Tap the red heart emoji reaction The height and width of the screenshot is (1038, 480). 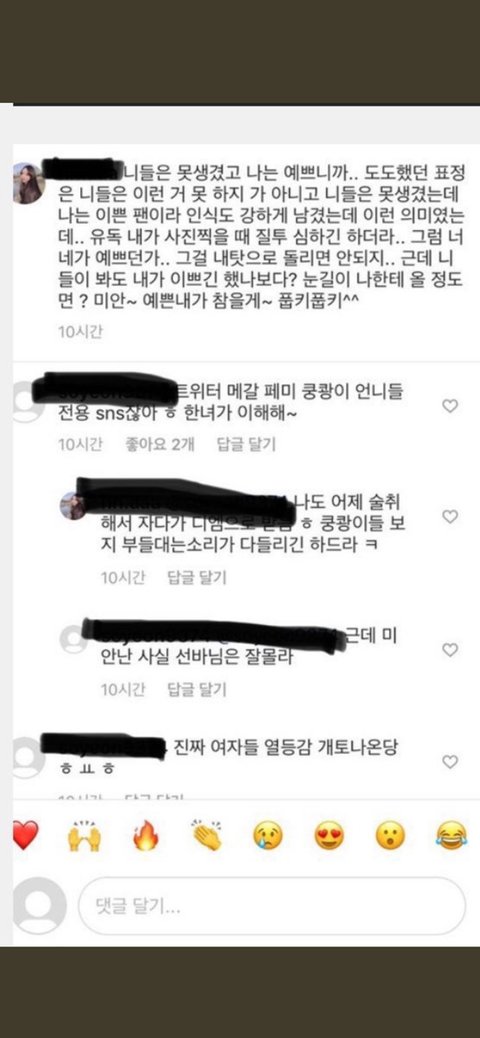(x=25, y=835)
